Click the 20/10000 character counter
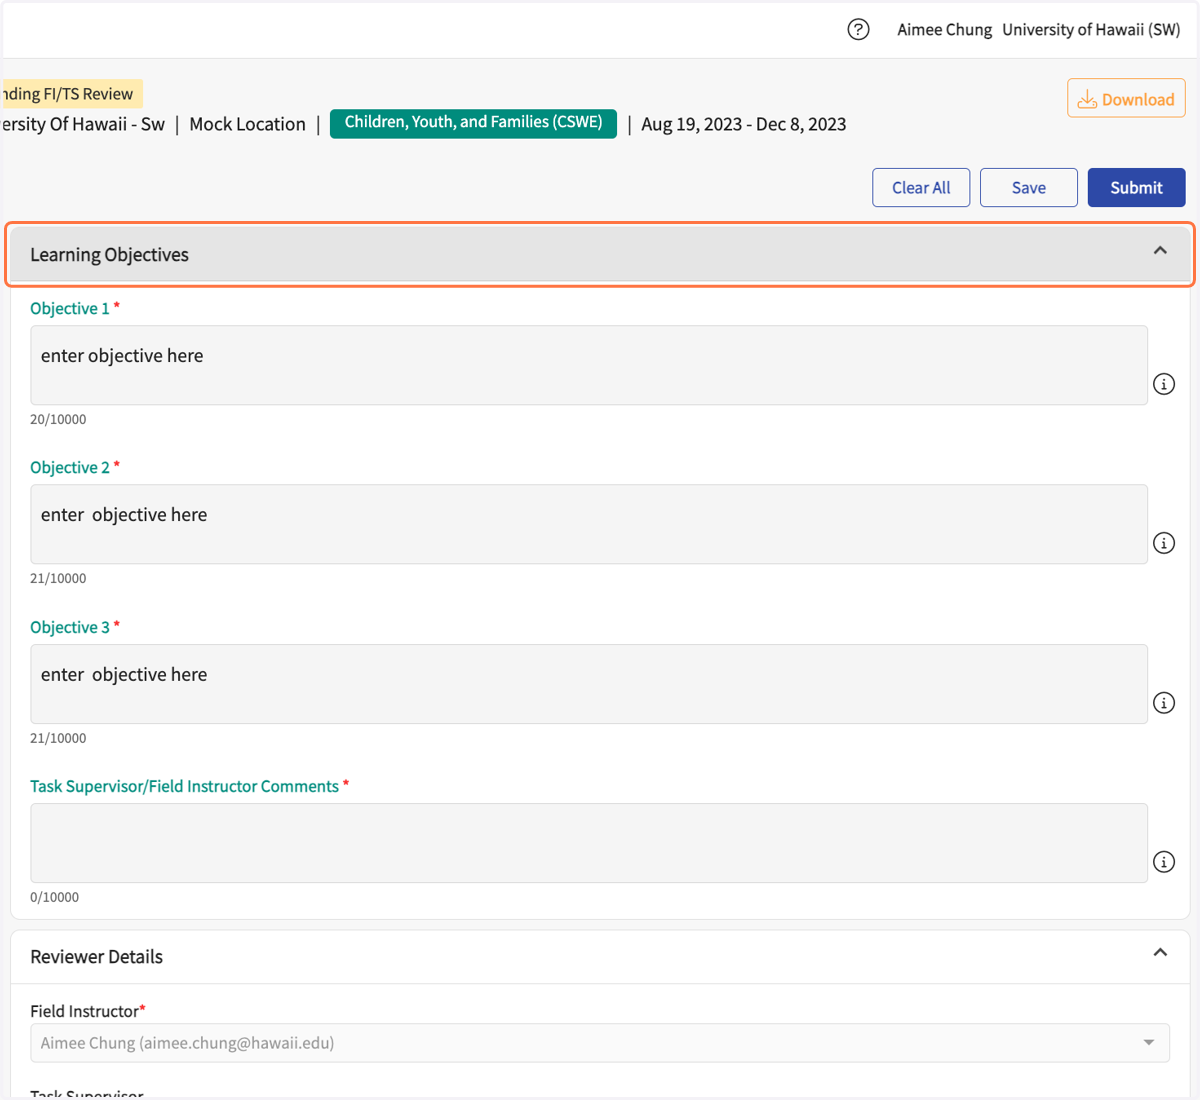Viewport: 1200px width, 1100px height. [58, 420]
